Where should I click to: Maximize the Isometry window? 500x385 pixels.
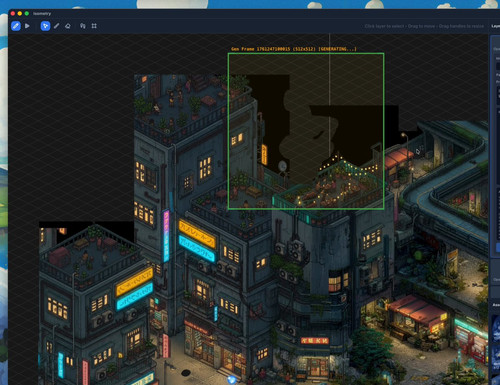click(27, 13)
